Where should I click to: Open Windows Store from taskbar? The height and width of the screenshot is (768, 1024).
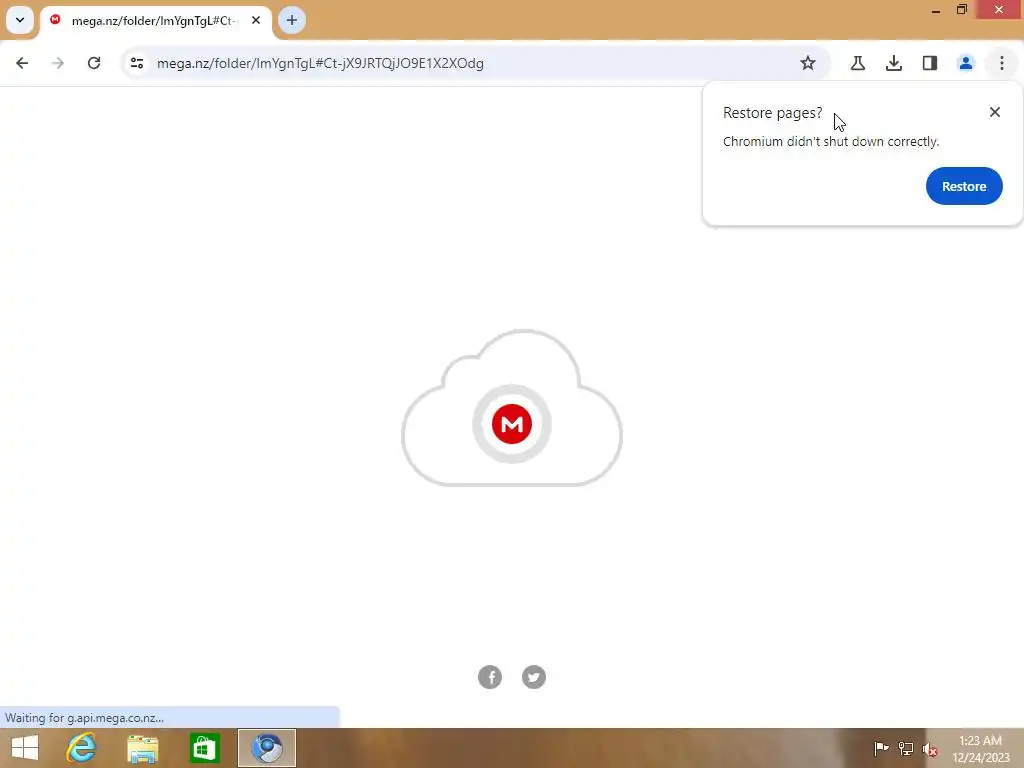(204, 748)
